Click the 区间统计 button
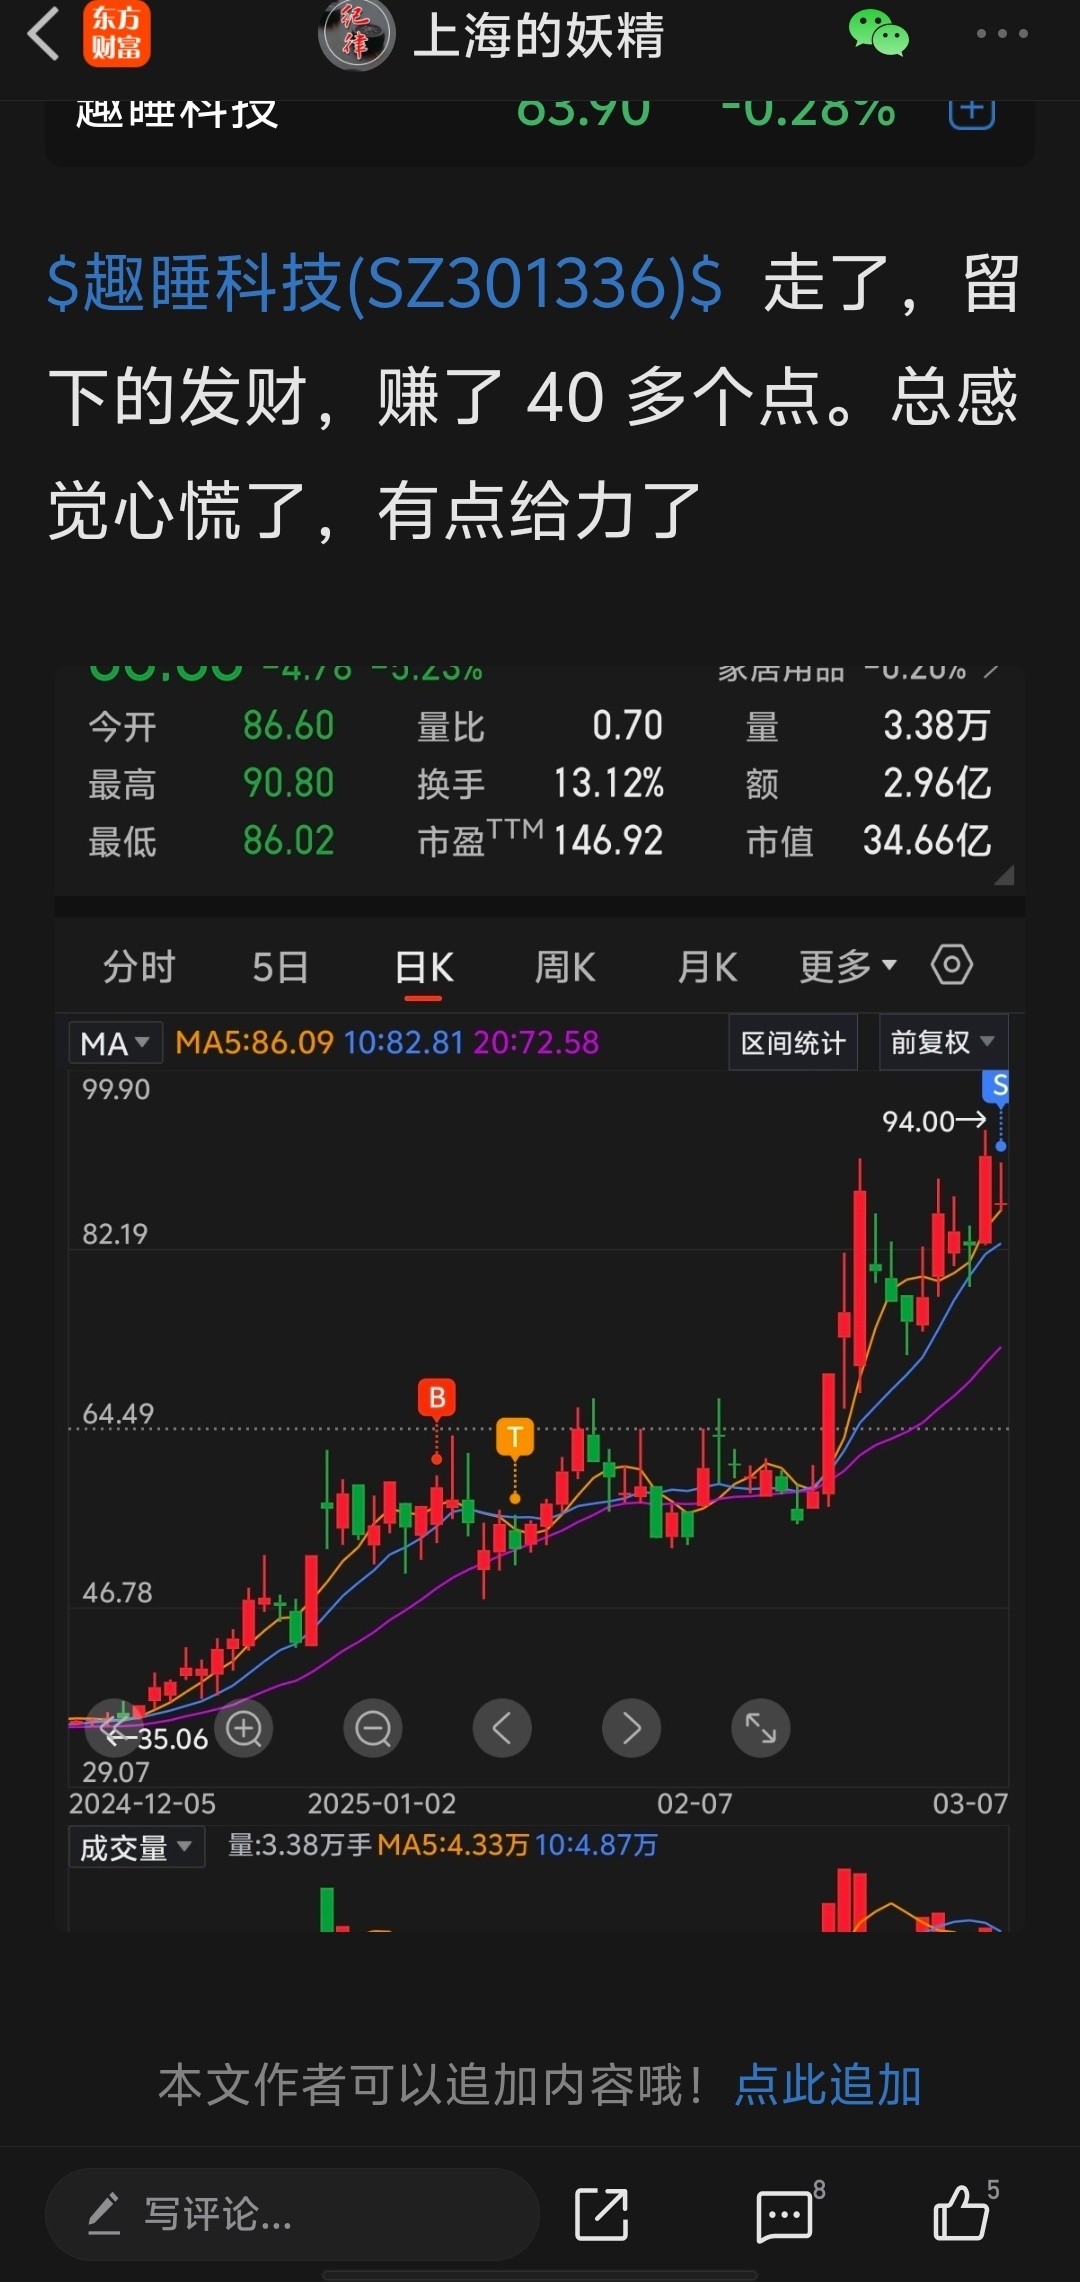 793,1043
